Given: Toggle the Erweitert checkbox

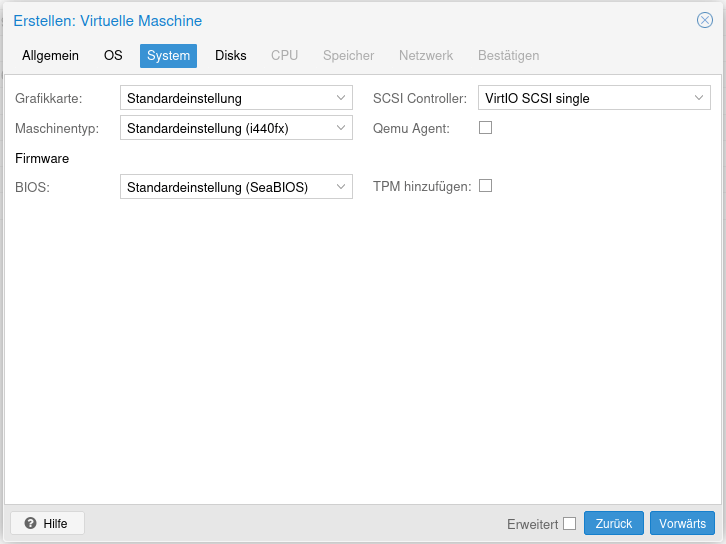Looking at the screenshot, I should [570, 523].
